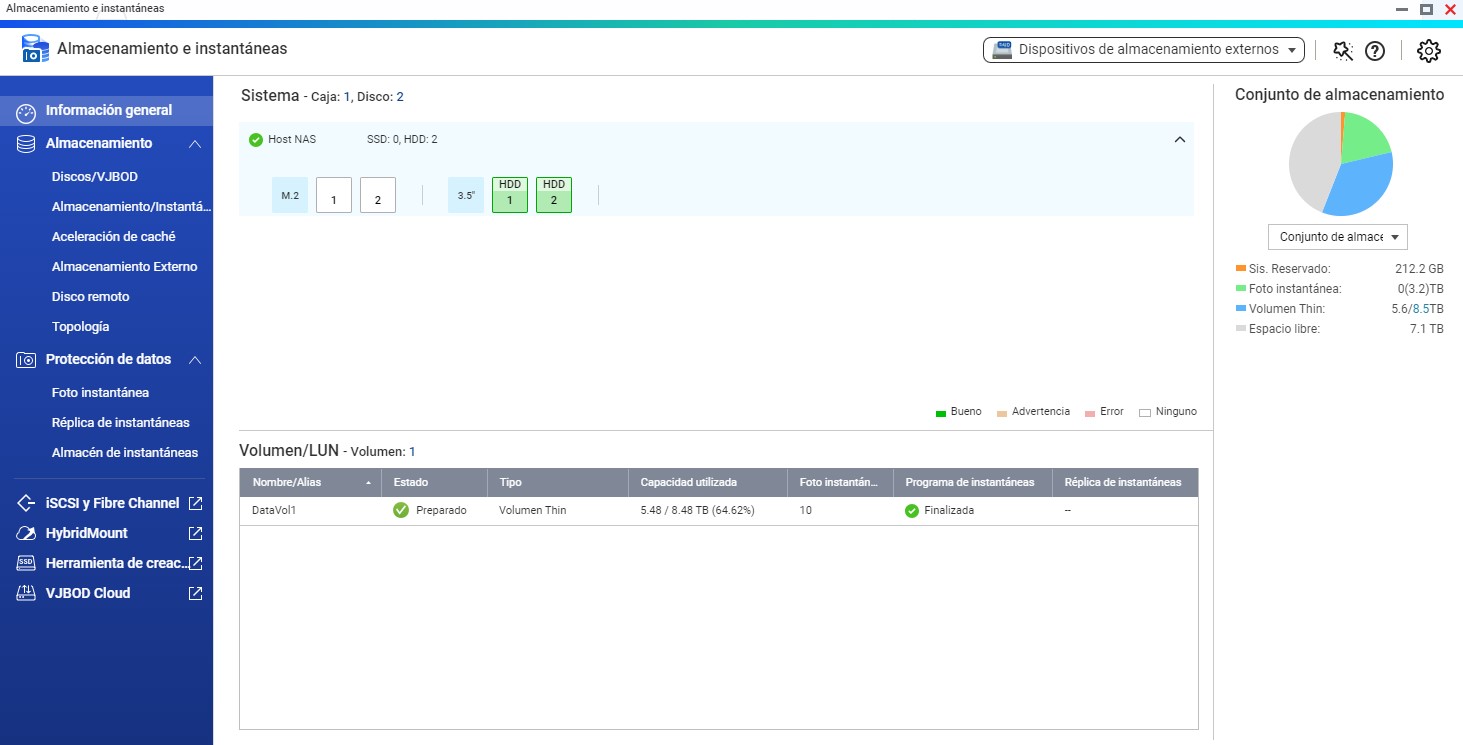Open the Topología sidebar item
Viewport: 1463px width, 745px height.
[81, 327]
